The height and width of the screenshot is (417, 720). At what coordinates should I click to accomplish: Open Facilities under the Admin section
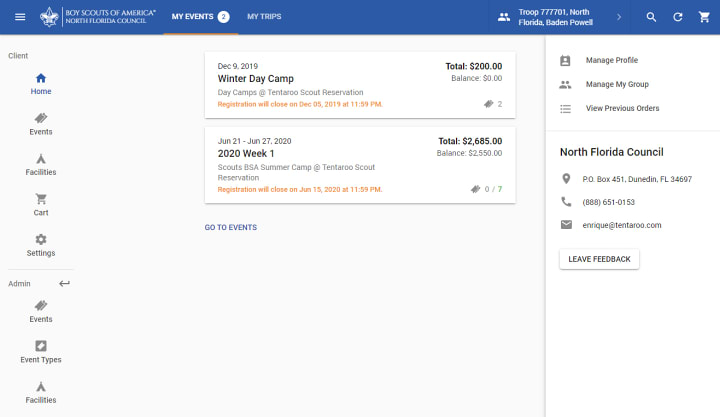point(41,393)
